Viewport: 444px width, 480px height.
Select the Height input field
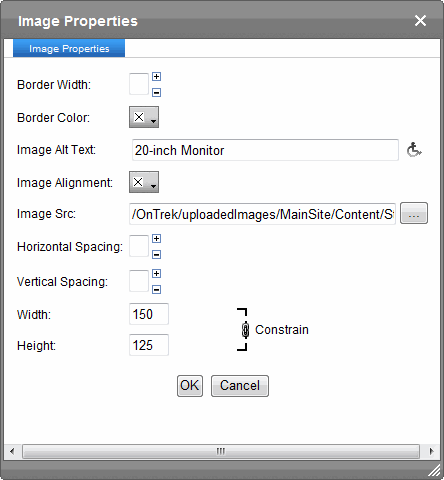tap(149, 345)
